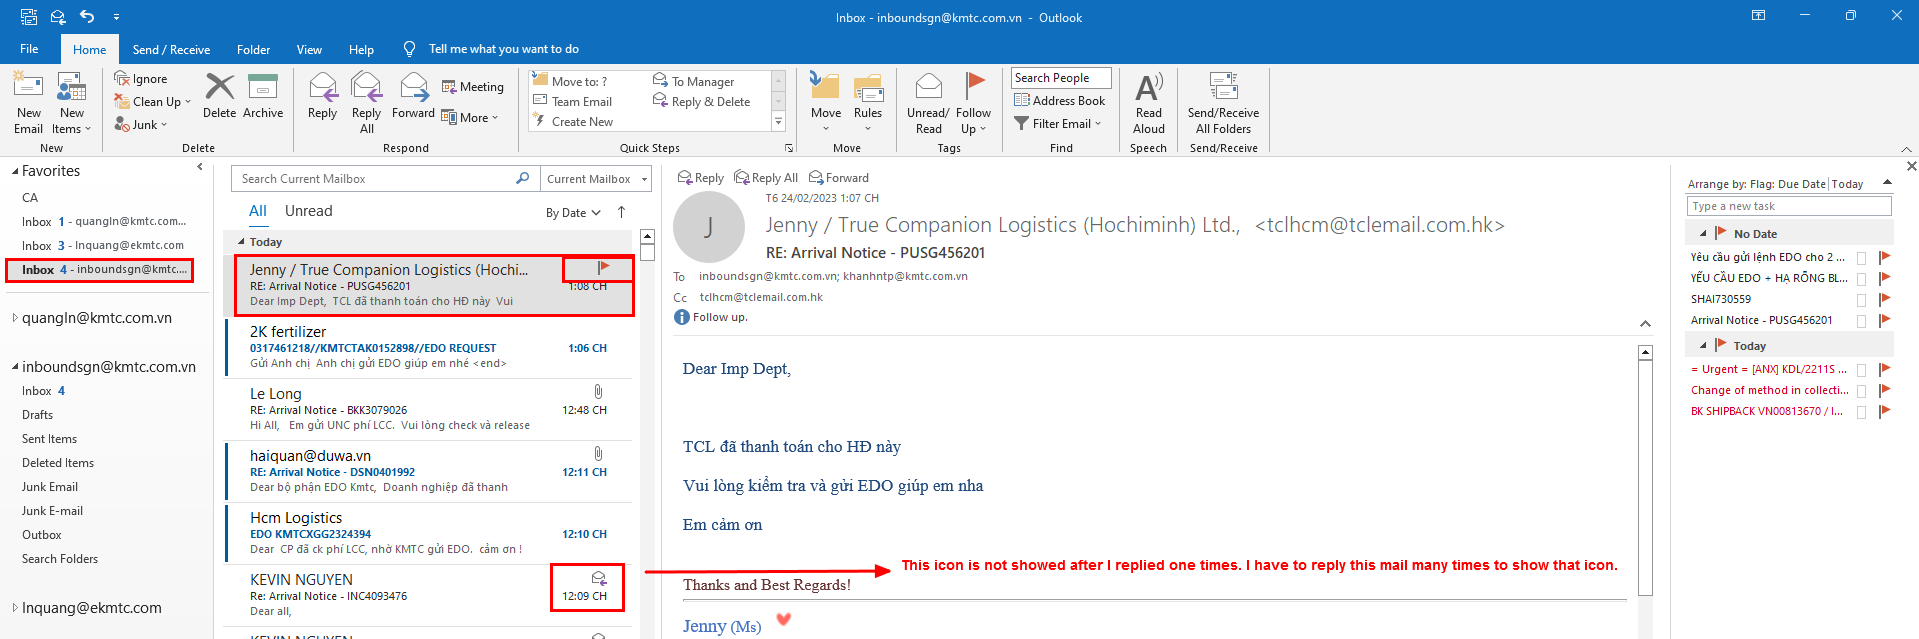
Task: Collapse the No Date task group
Action: pos(1703,234)
